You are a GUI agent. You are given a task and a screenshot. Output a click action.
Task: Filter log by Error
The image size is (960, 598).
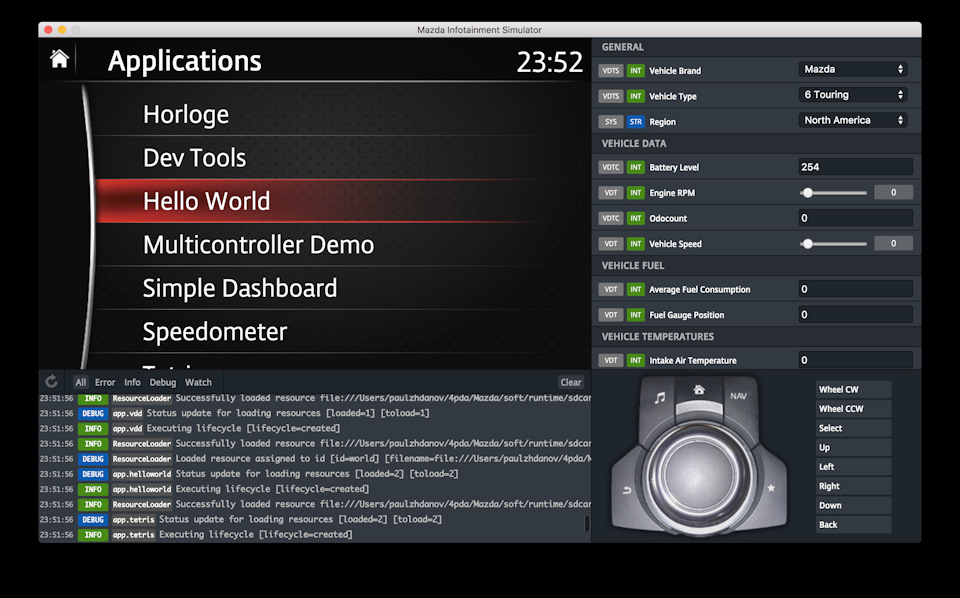105,382
